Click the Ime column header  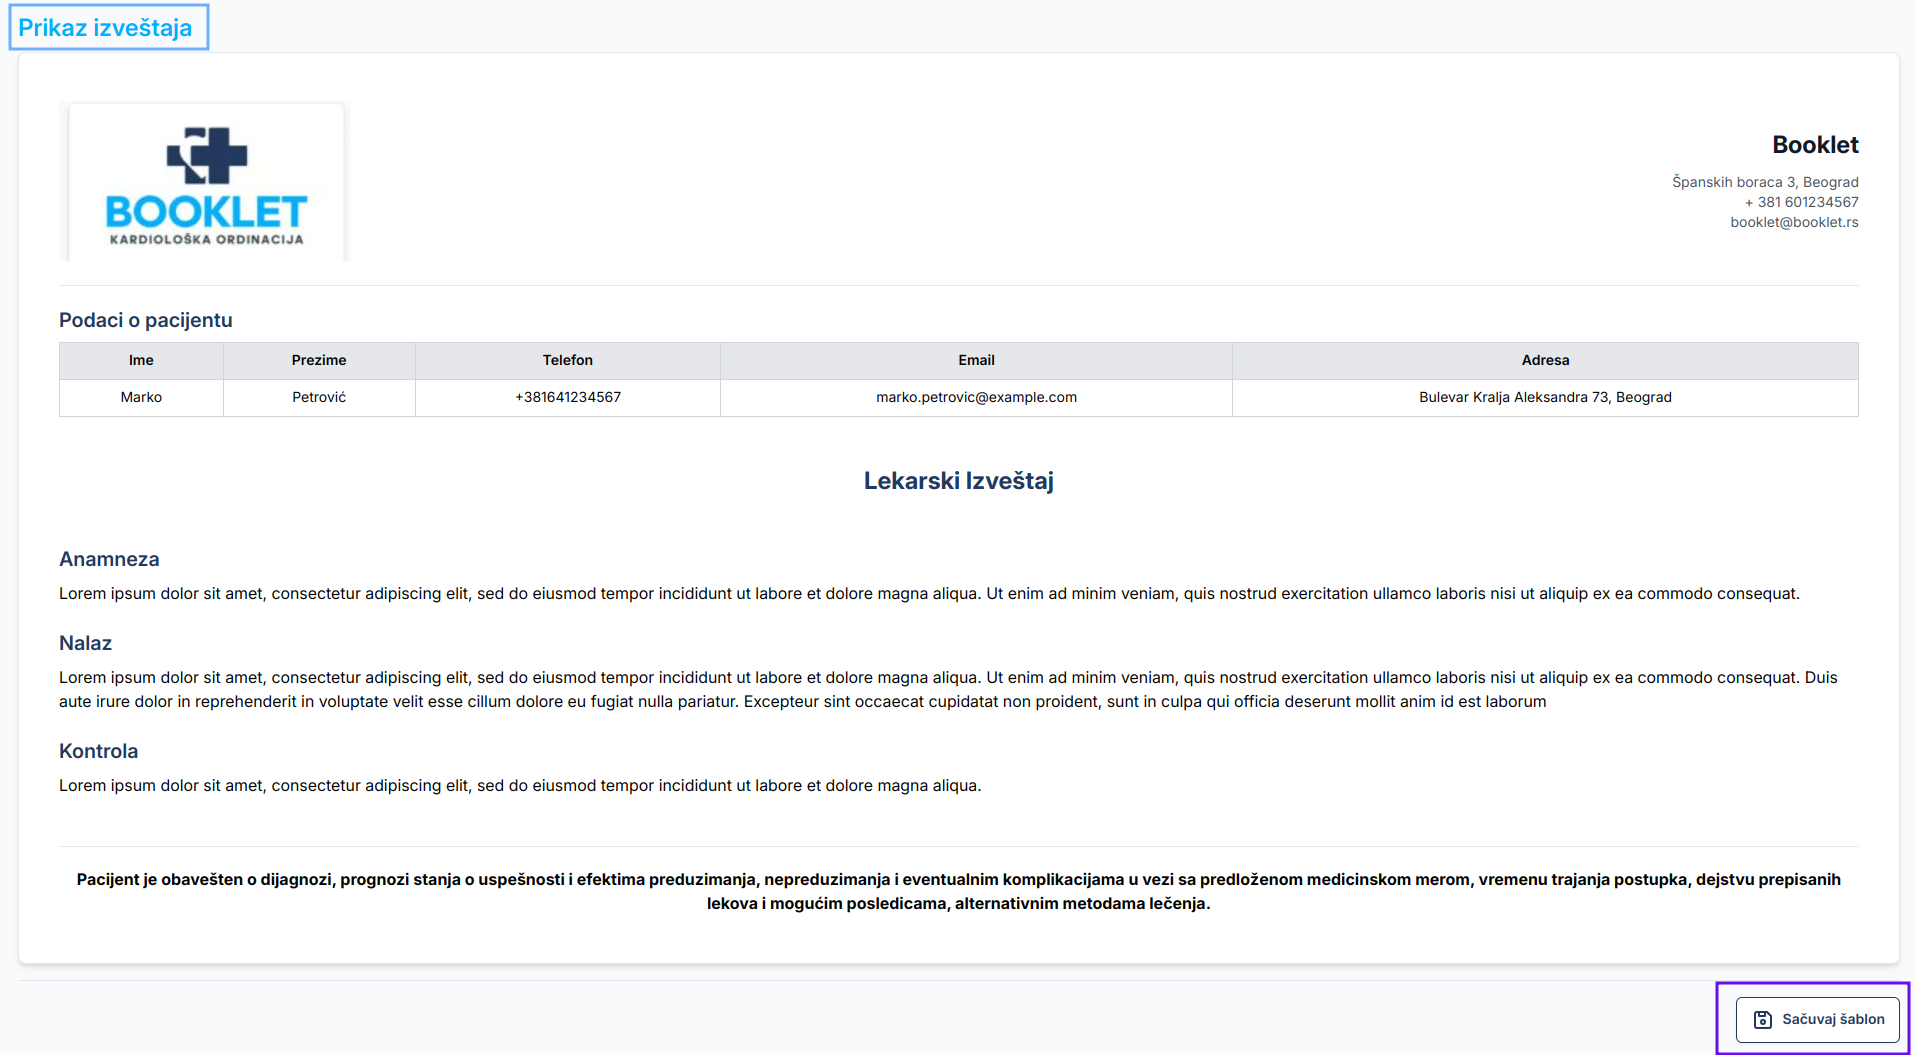(141, 360)
